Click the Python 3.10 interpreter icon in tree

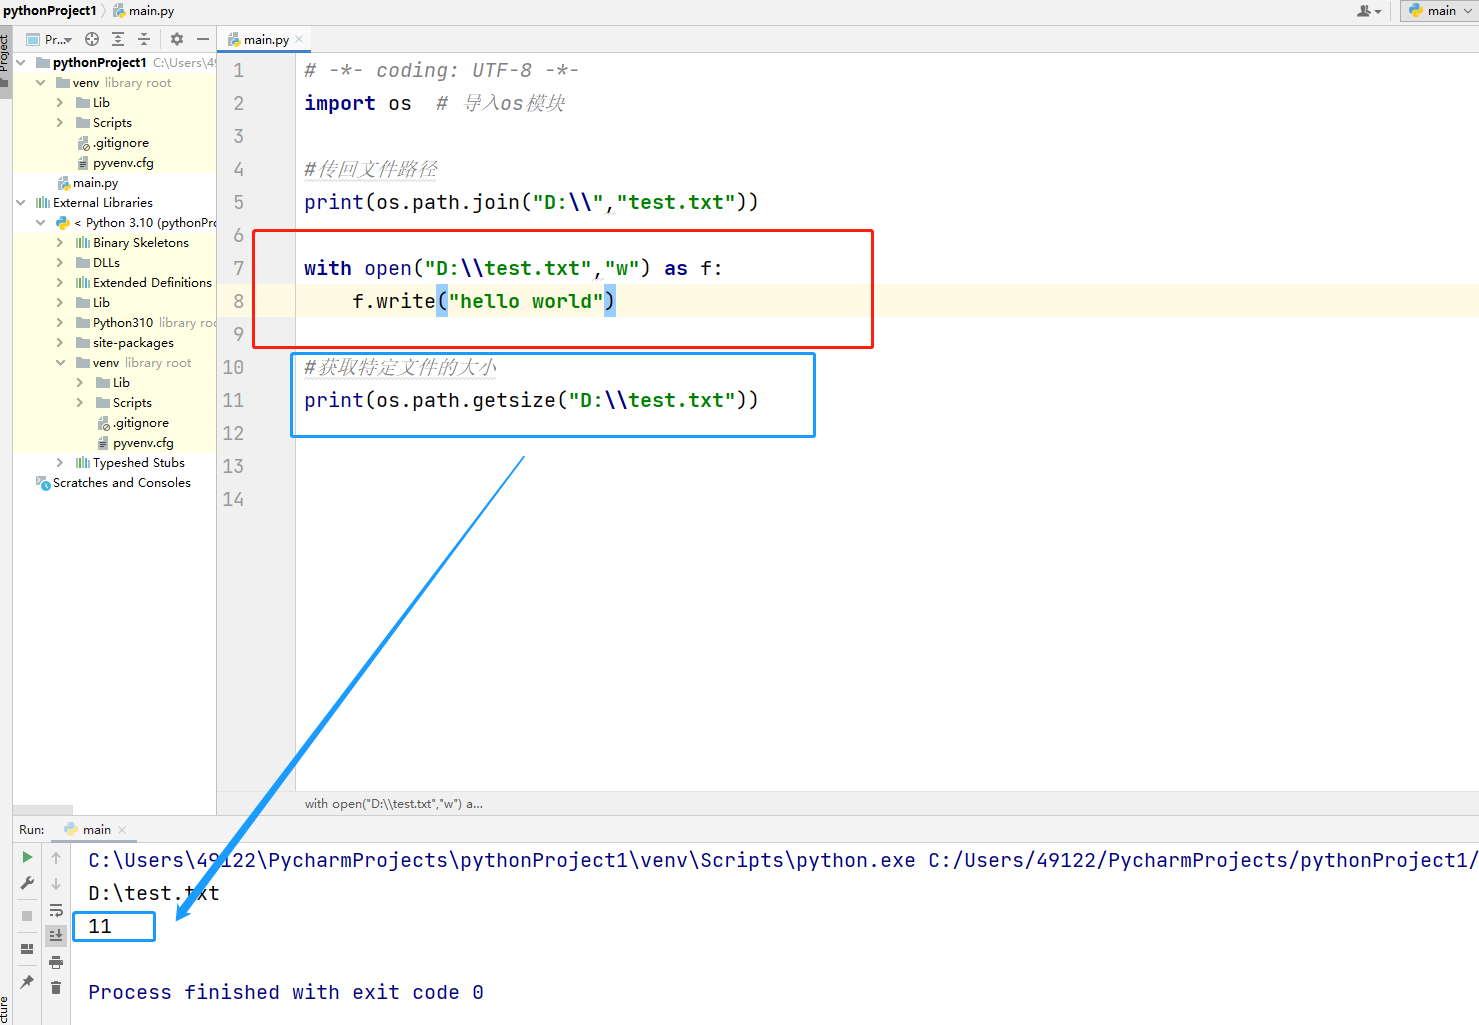click(x=63, y=223)
